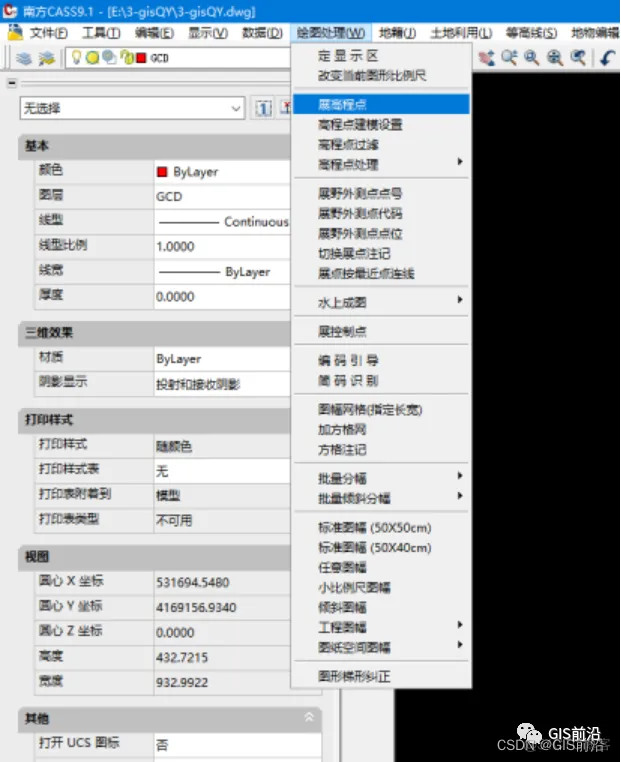
Task: Click the red GCD layer color swatch
Action: 141,58
